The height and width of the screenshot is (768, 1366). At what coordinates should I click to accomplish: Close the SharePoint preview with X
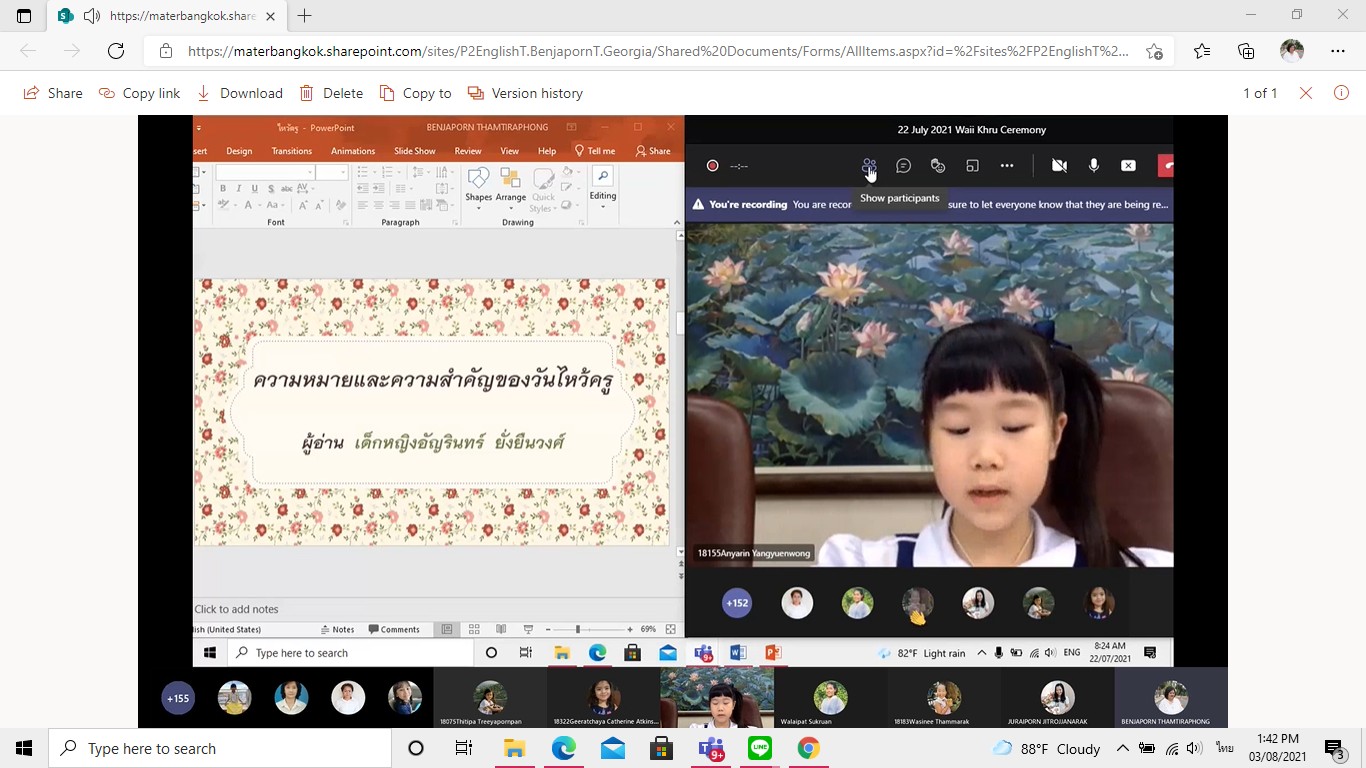[1306, 93]
